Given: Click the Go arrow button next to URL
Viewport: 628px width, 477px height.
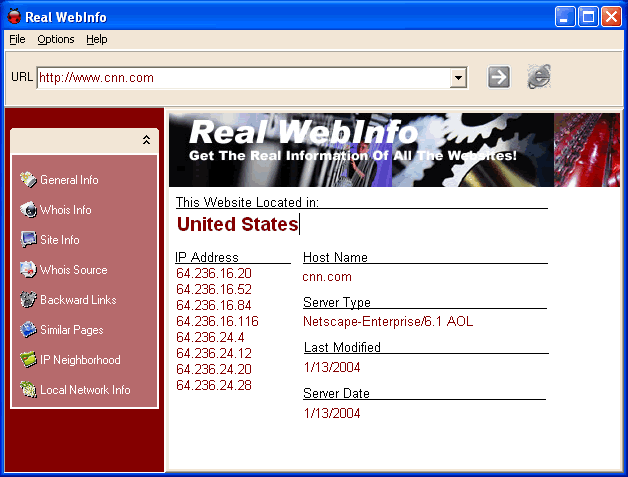Looking at the screenshot, I should 499,77.
